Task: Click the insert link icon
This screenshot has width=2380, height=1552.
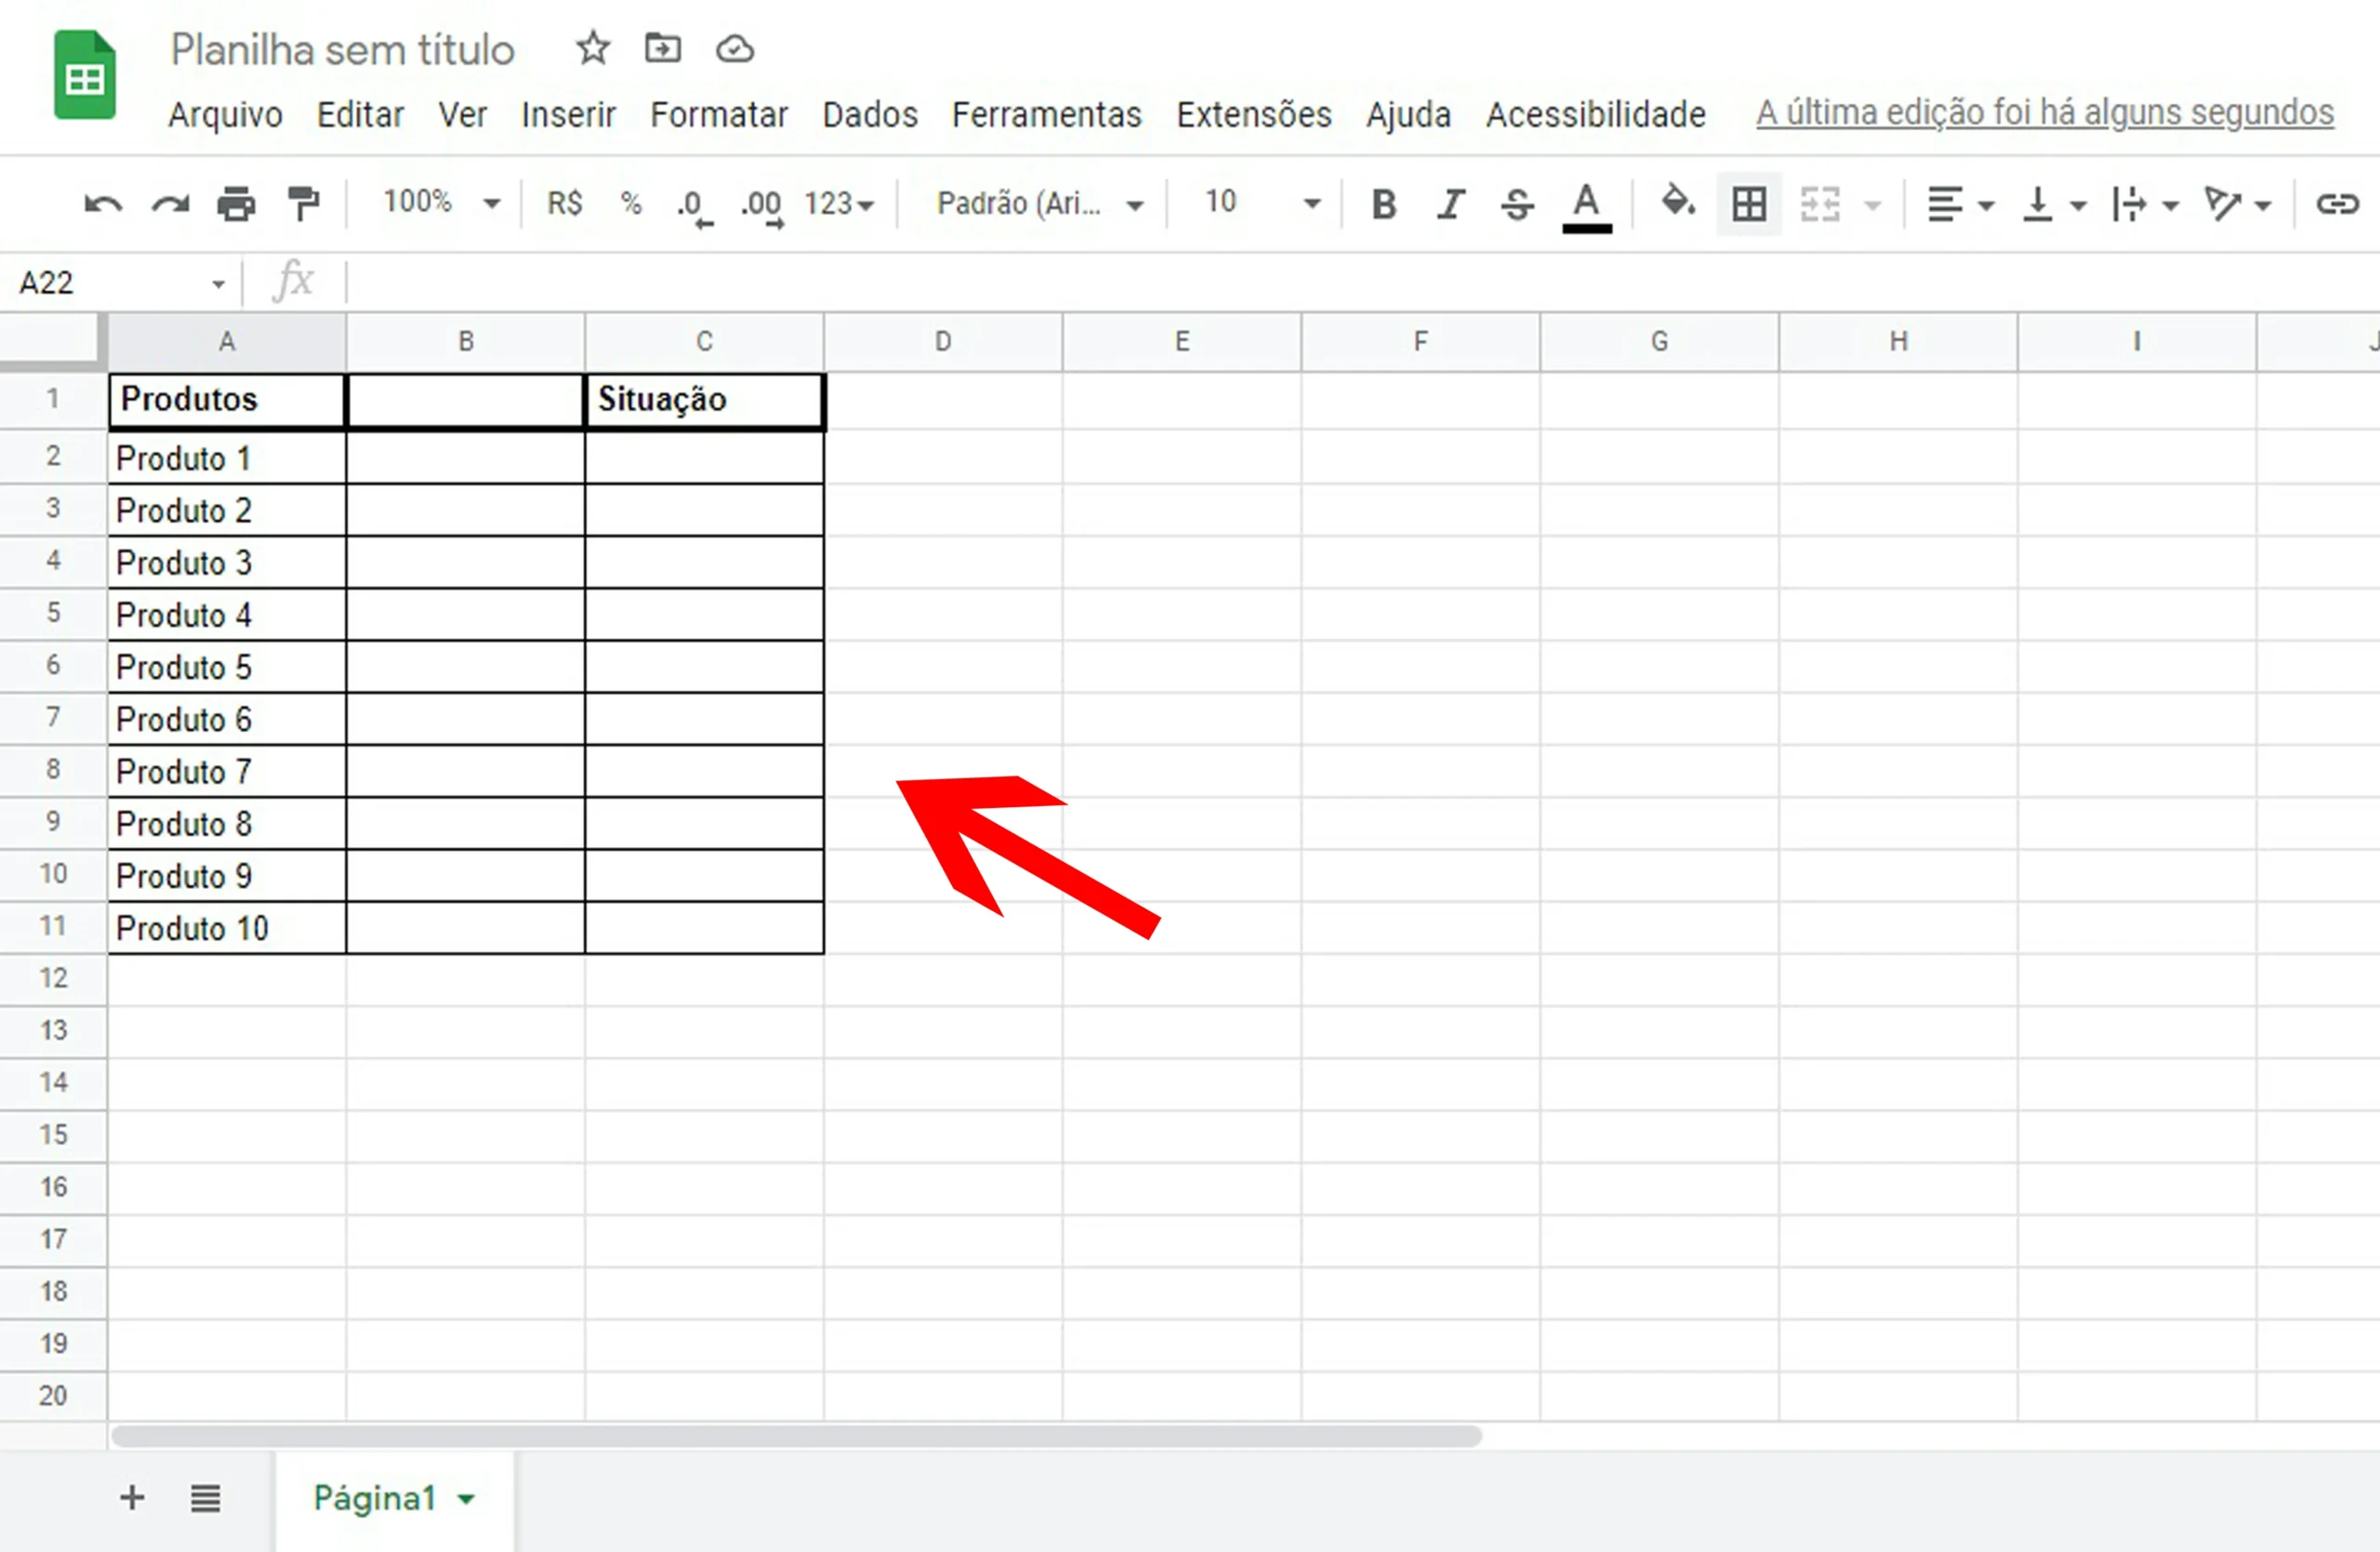Action: point(2338,205)
